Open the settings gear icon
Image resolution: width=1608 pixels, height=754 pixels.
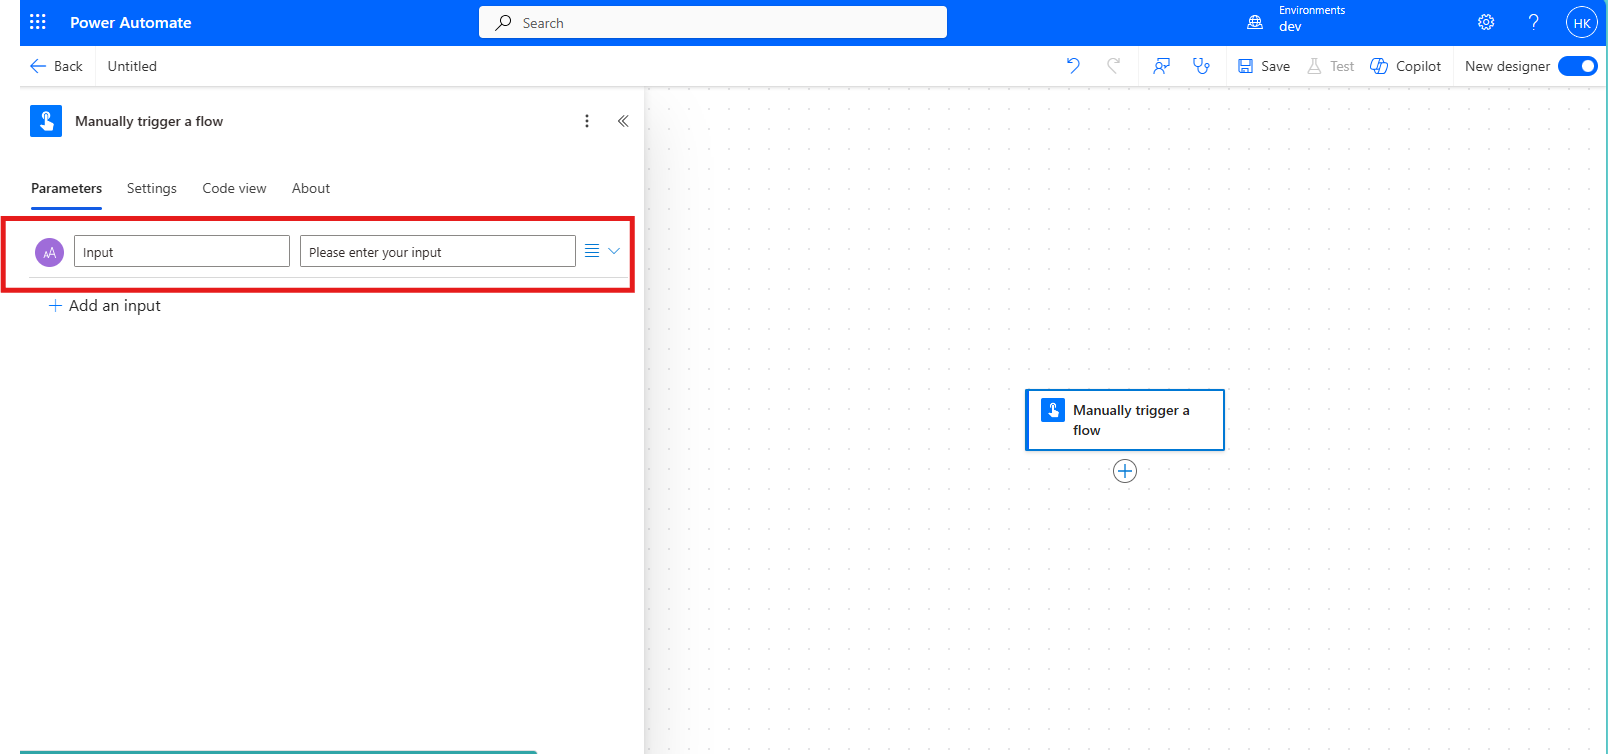pos(1486,22)
